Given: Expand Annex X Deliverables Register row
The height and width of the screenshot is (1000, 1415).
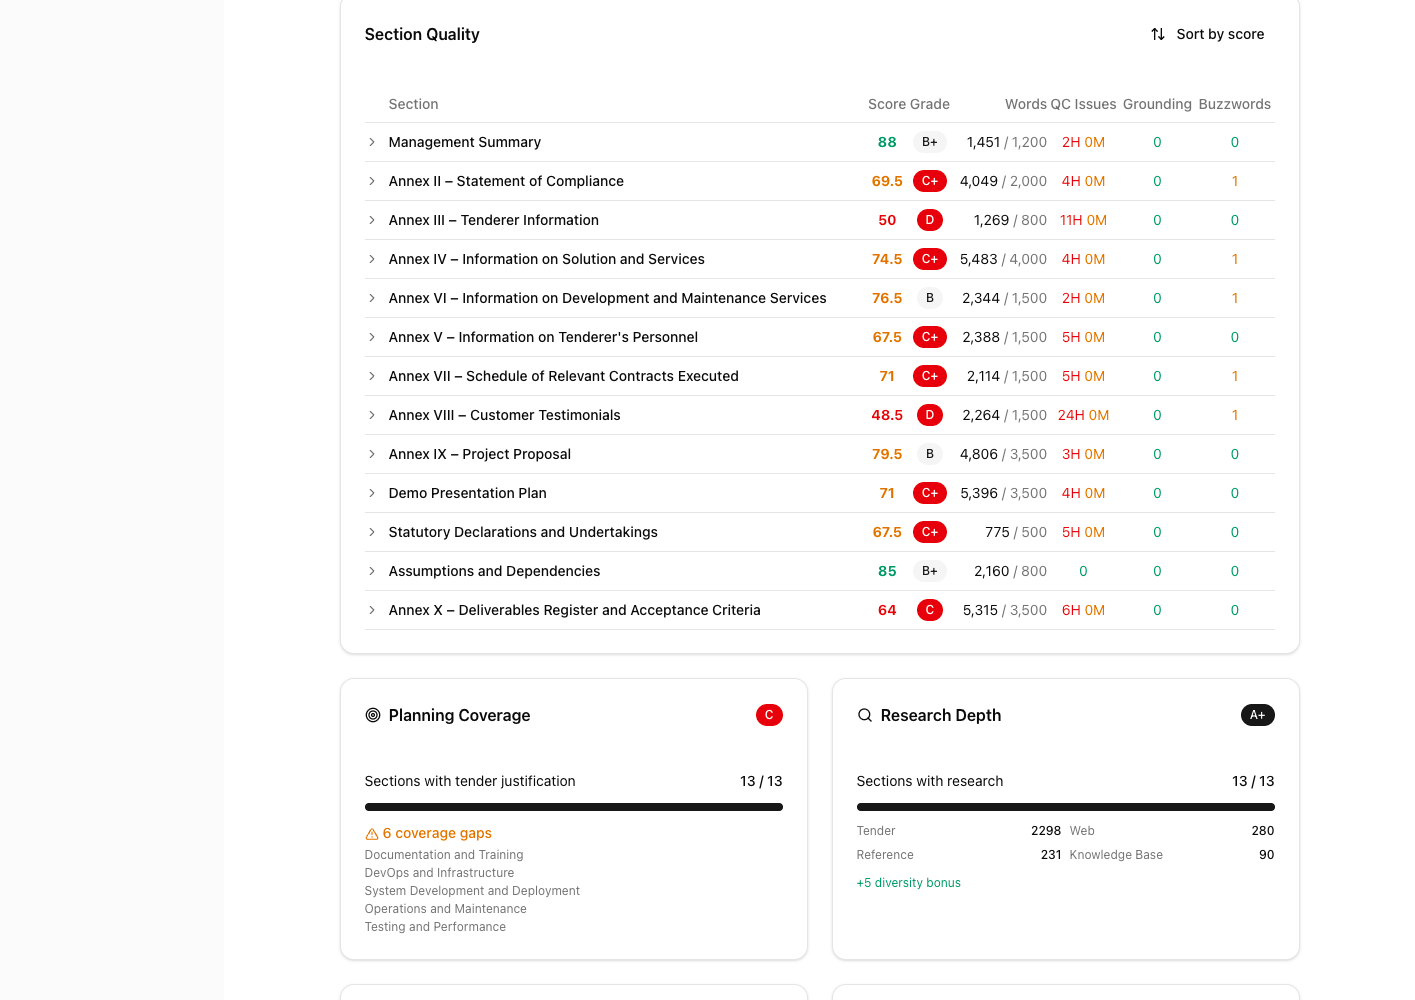Looking at the screenshot, I should click(372, 610).
